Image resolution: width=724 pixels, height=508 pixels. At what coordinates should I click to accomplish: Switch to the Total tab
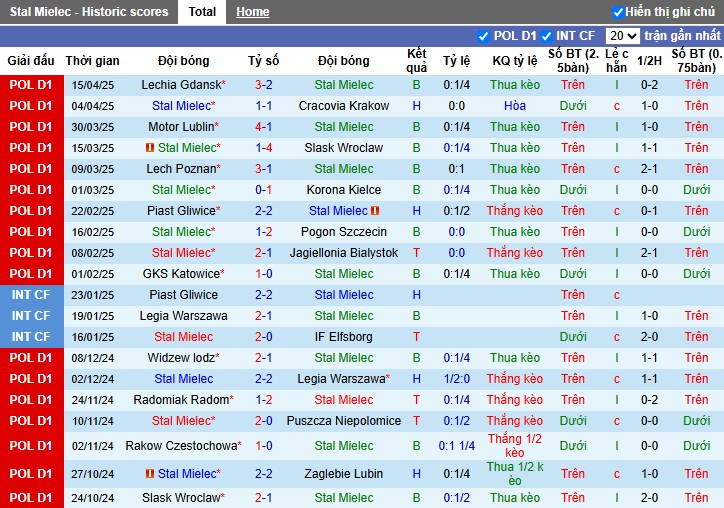[x=202, y=12]
